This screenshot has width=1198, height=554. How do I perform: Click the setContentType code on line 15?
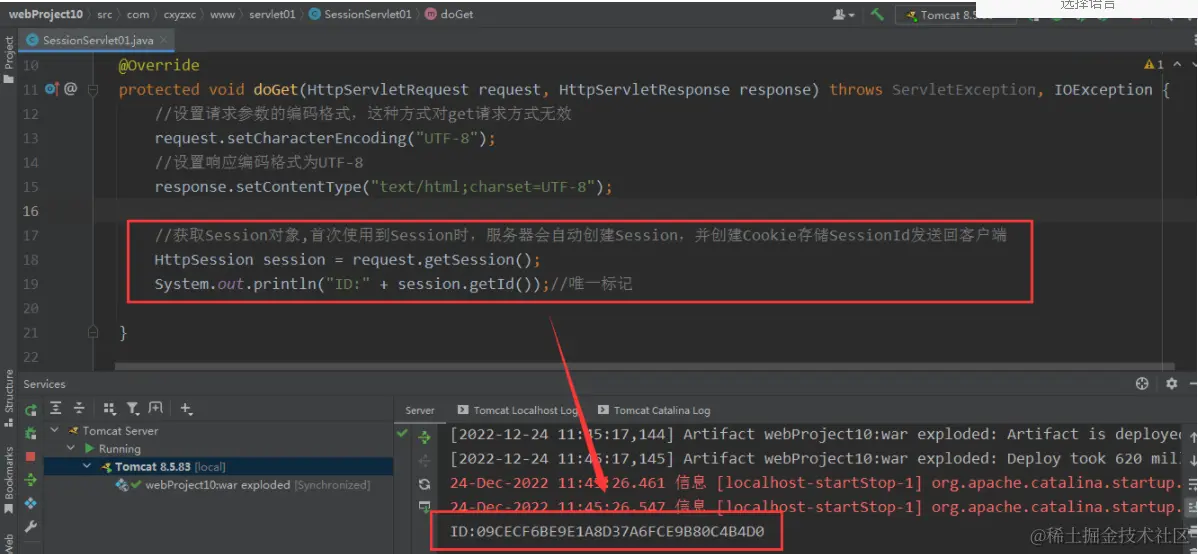384,187
